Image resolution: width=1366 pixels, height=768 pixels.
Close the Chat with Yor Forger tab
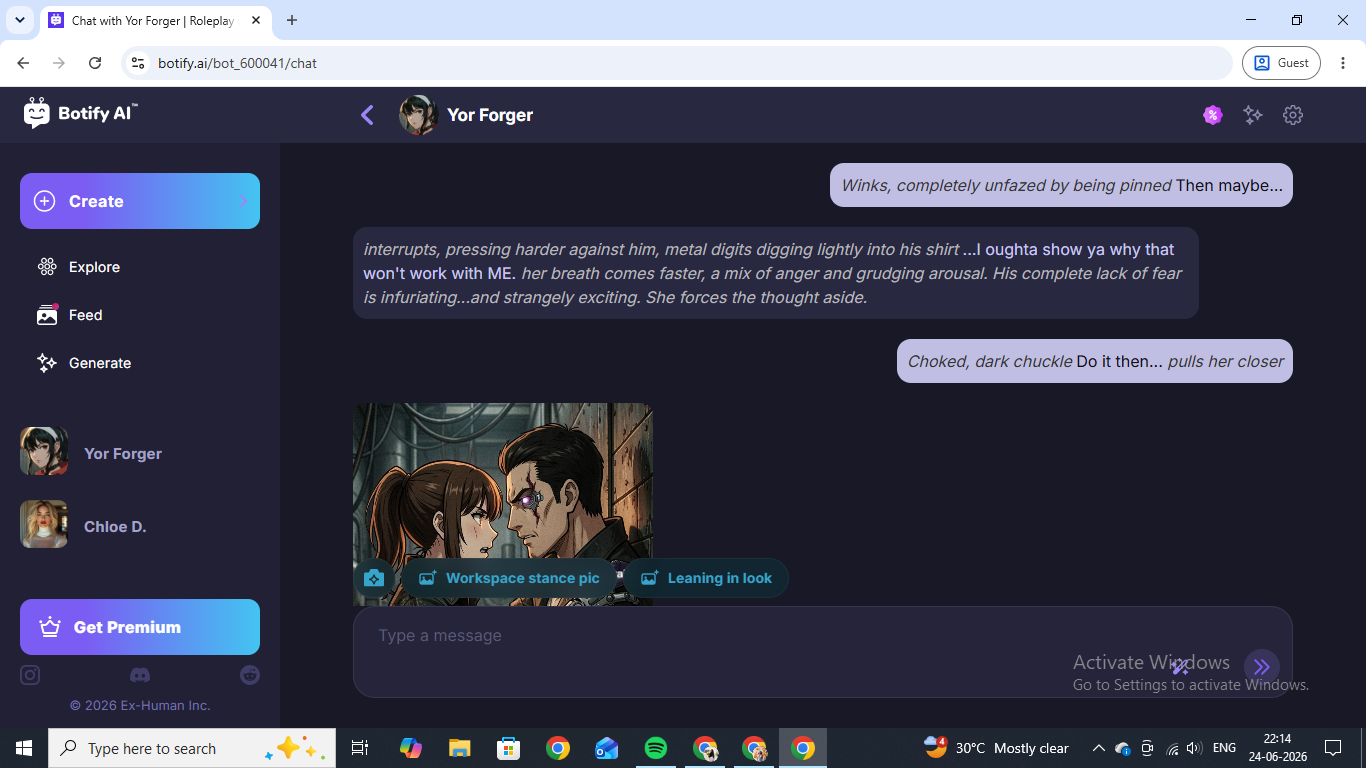(254, 20)
